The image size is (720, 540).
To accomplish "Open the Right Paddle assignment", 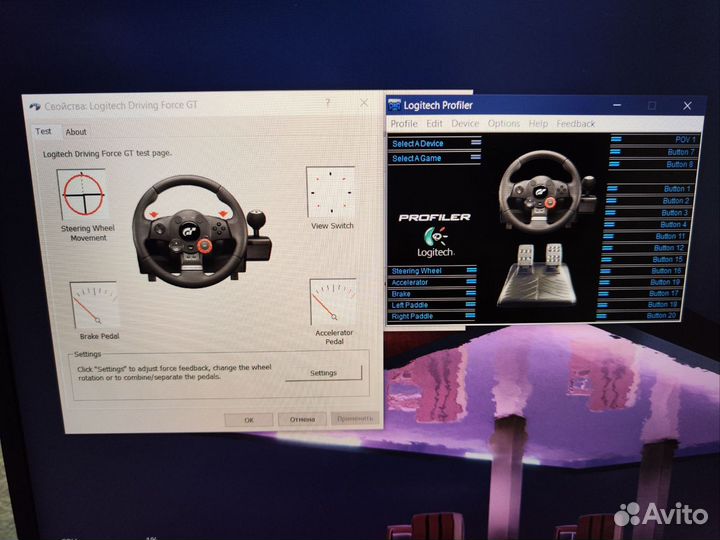I will point(432,316).
